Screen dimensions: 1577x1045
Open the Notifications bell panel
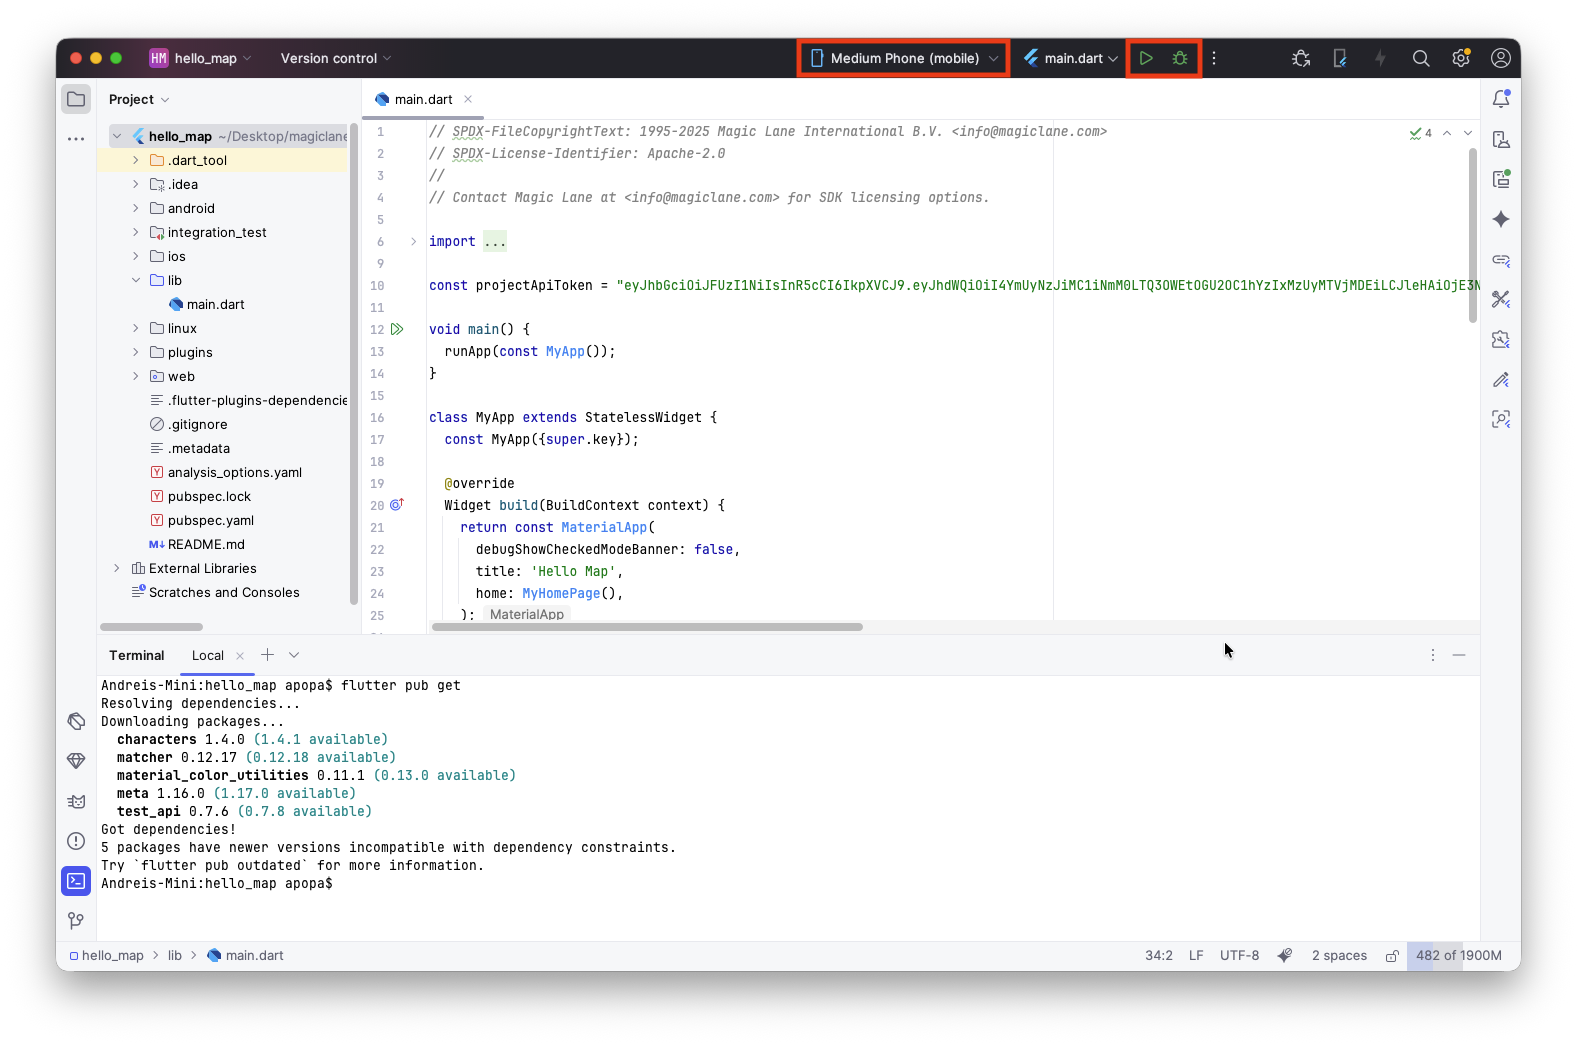[1501, 99]
